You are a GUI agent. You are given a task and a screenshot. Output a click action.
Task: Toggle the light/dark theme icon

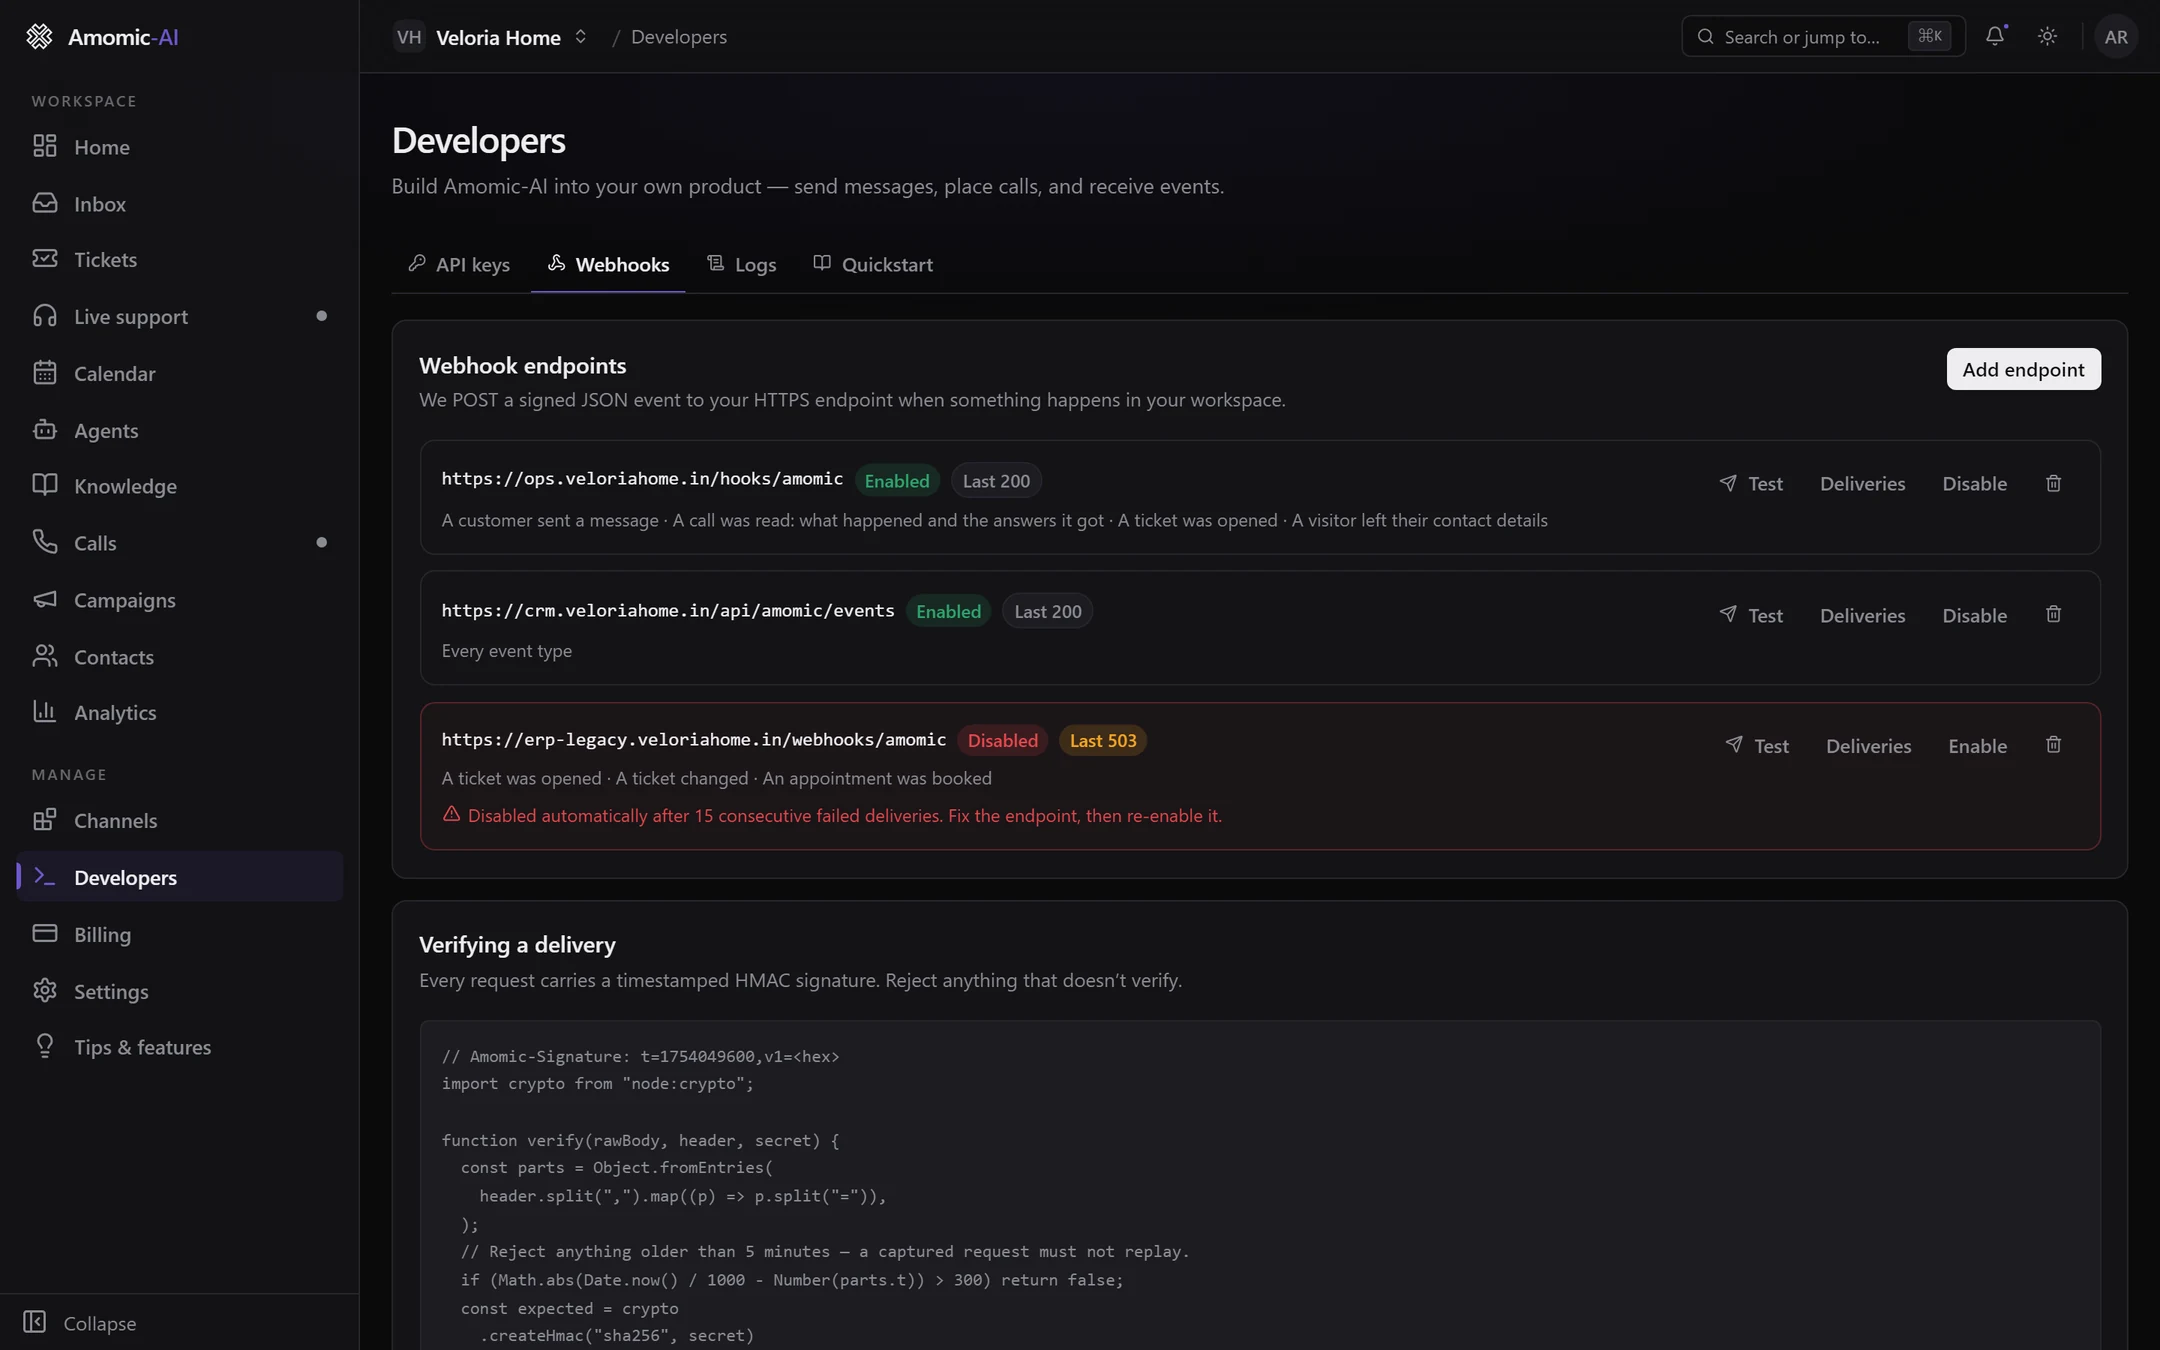(2048, 36)
